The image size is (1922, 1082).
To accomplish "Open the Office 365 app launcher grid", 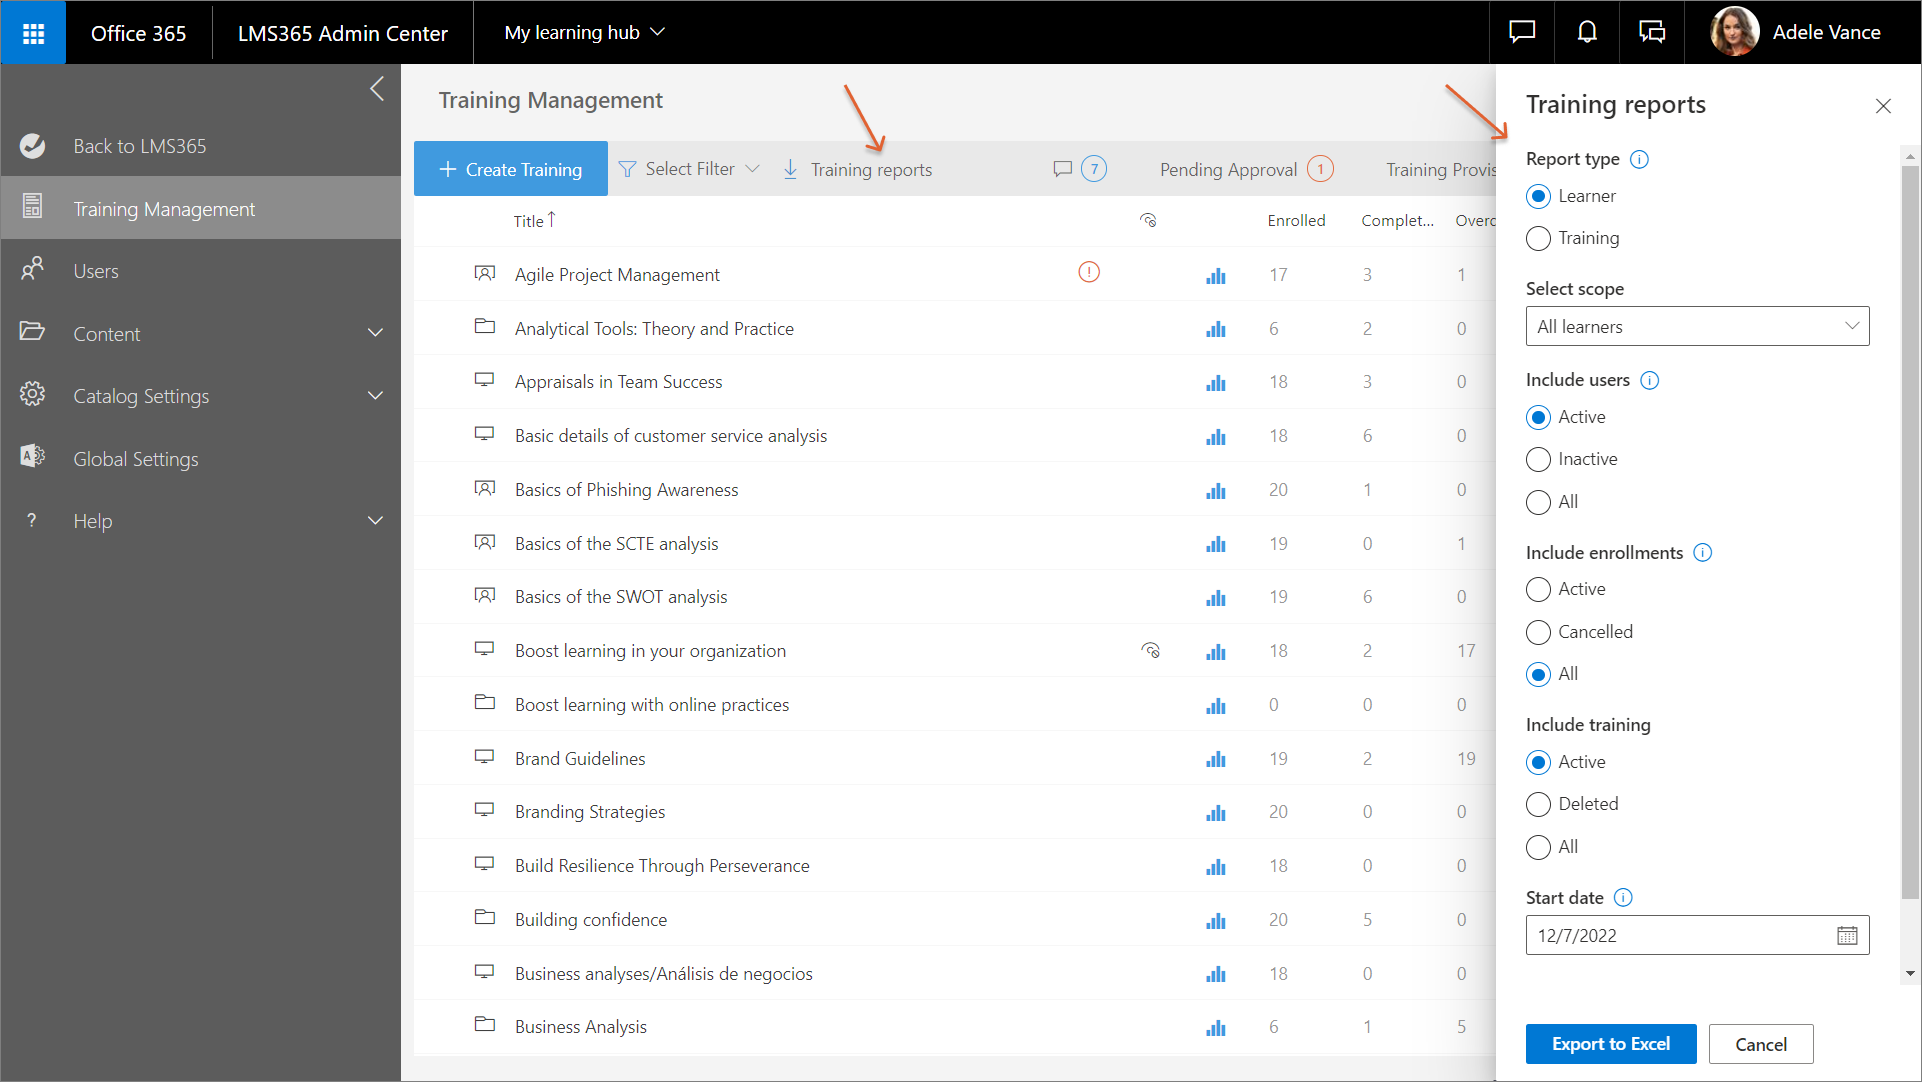I will [33, 33].
